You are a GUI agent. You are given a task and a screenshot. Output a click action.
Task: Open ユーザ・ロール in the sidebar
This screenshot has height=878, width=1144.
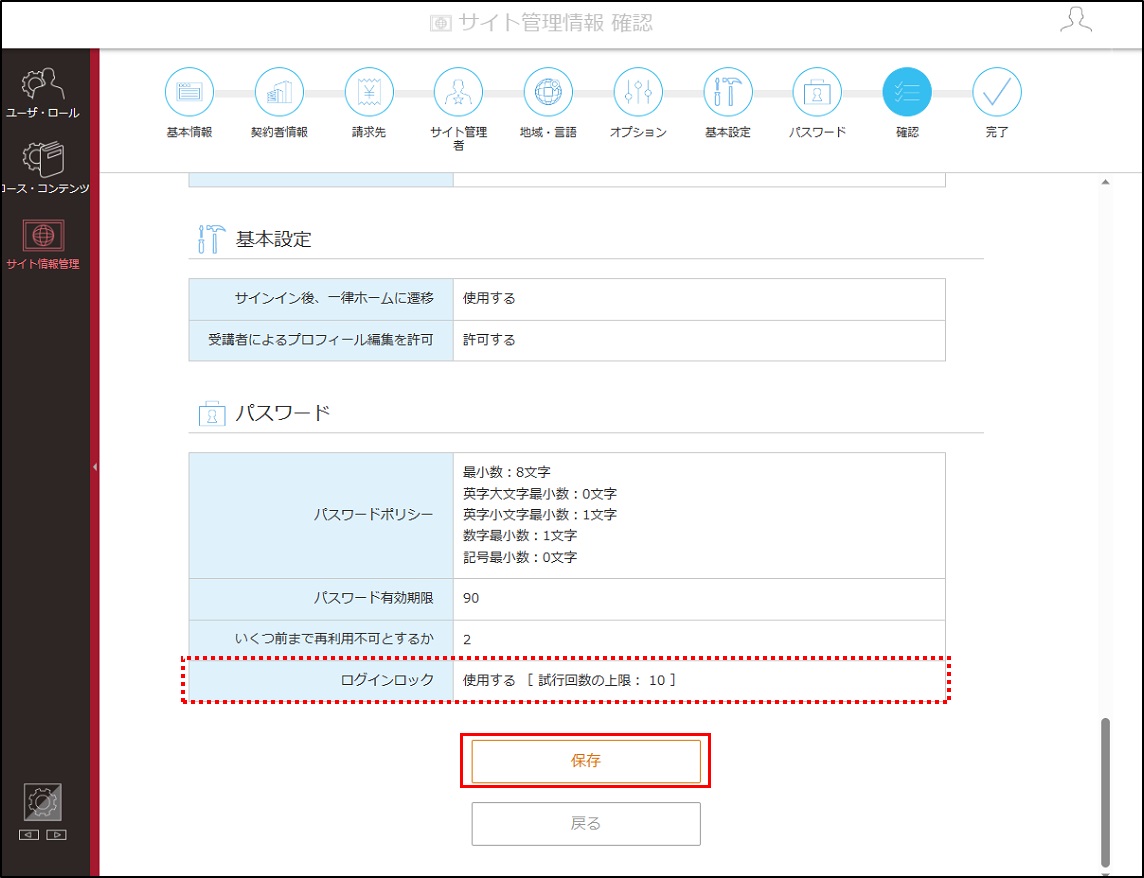pos(43,93)
